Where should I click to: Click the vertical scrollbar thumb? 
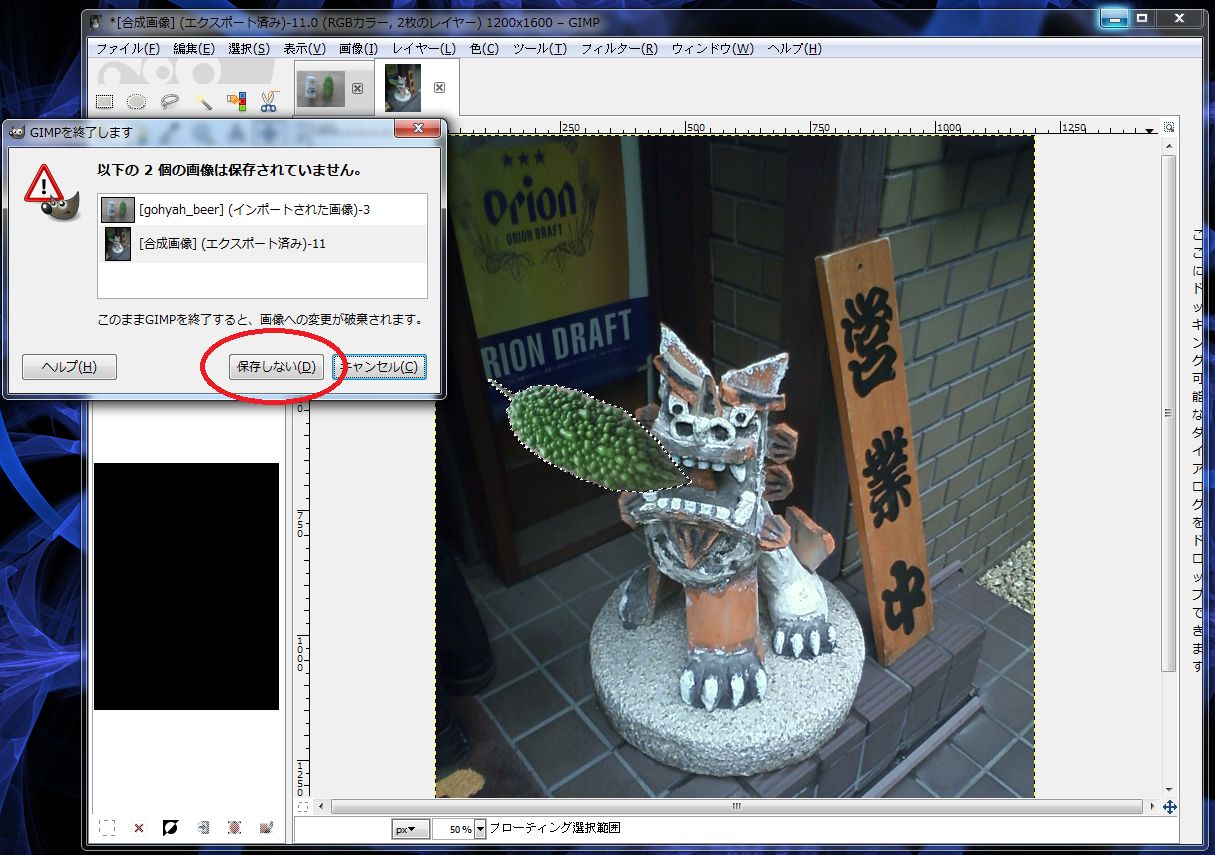pyautogui.click(x=1169, y=413)
